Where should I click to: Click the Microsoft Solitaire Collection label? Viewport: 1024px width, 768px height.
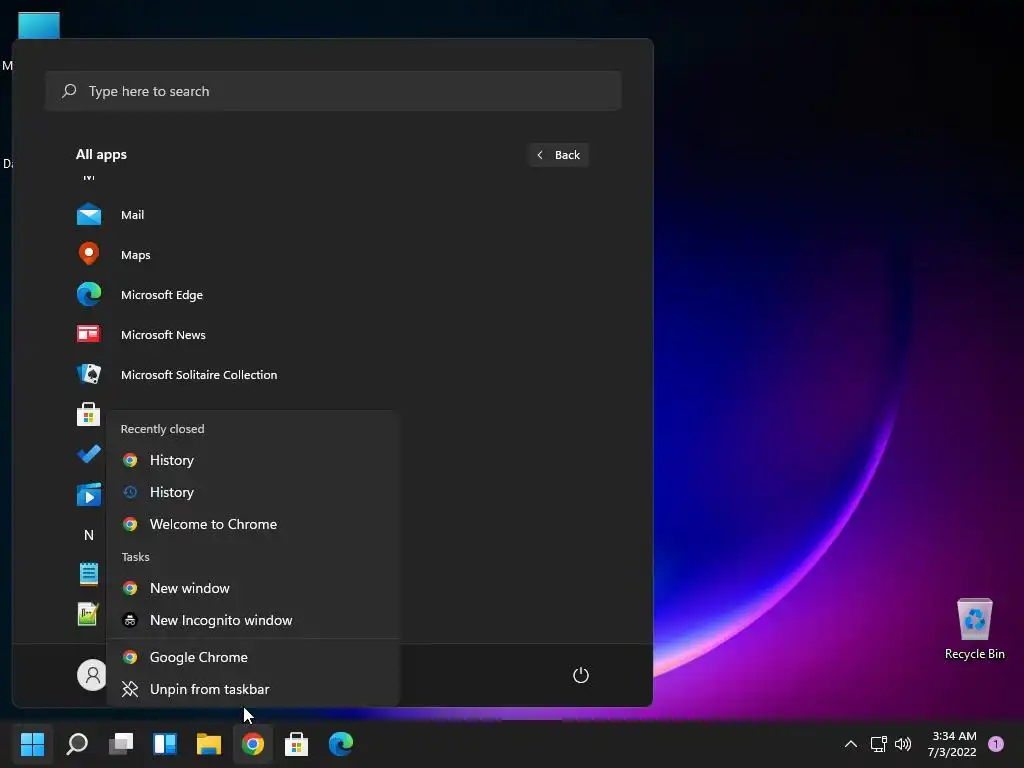199,374
